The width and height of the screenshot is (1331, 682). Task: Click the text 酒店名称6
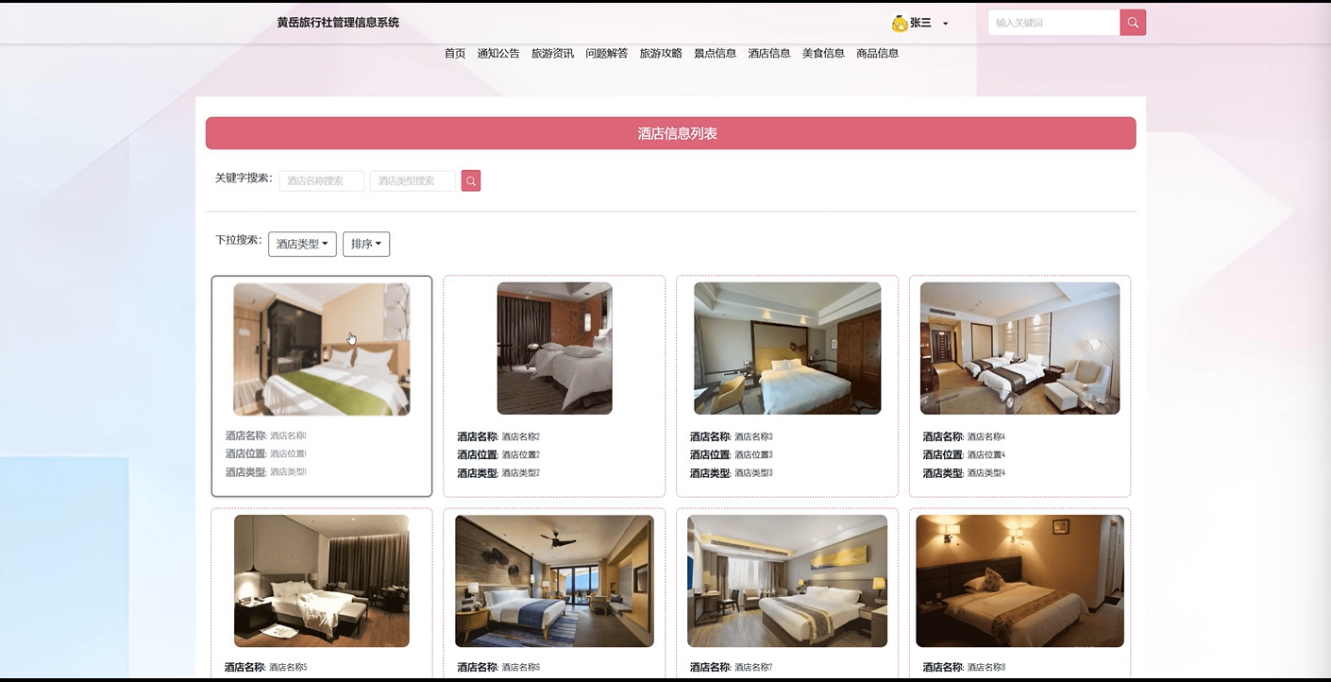[521, 668]
